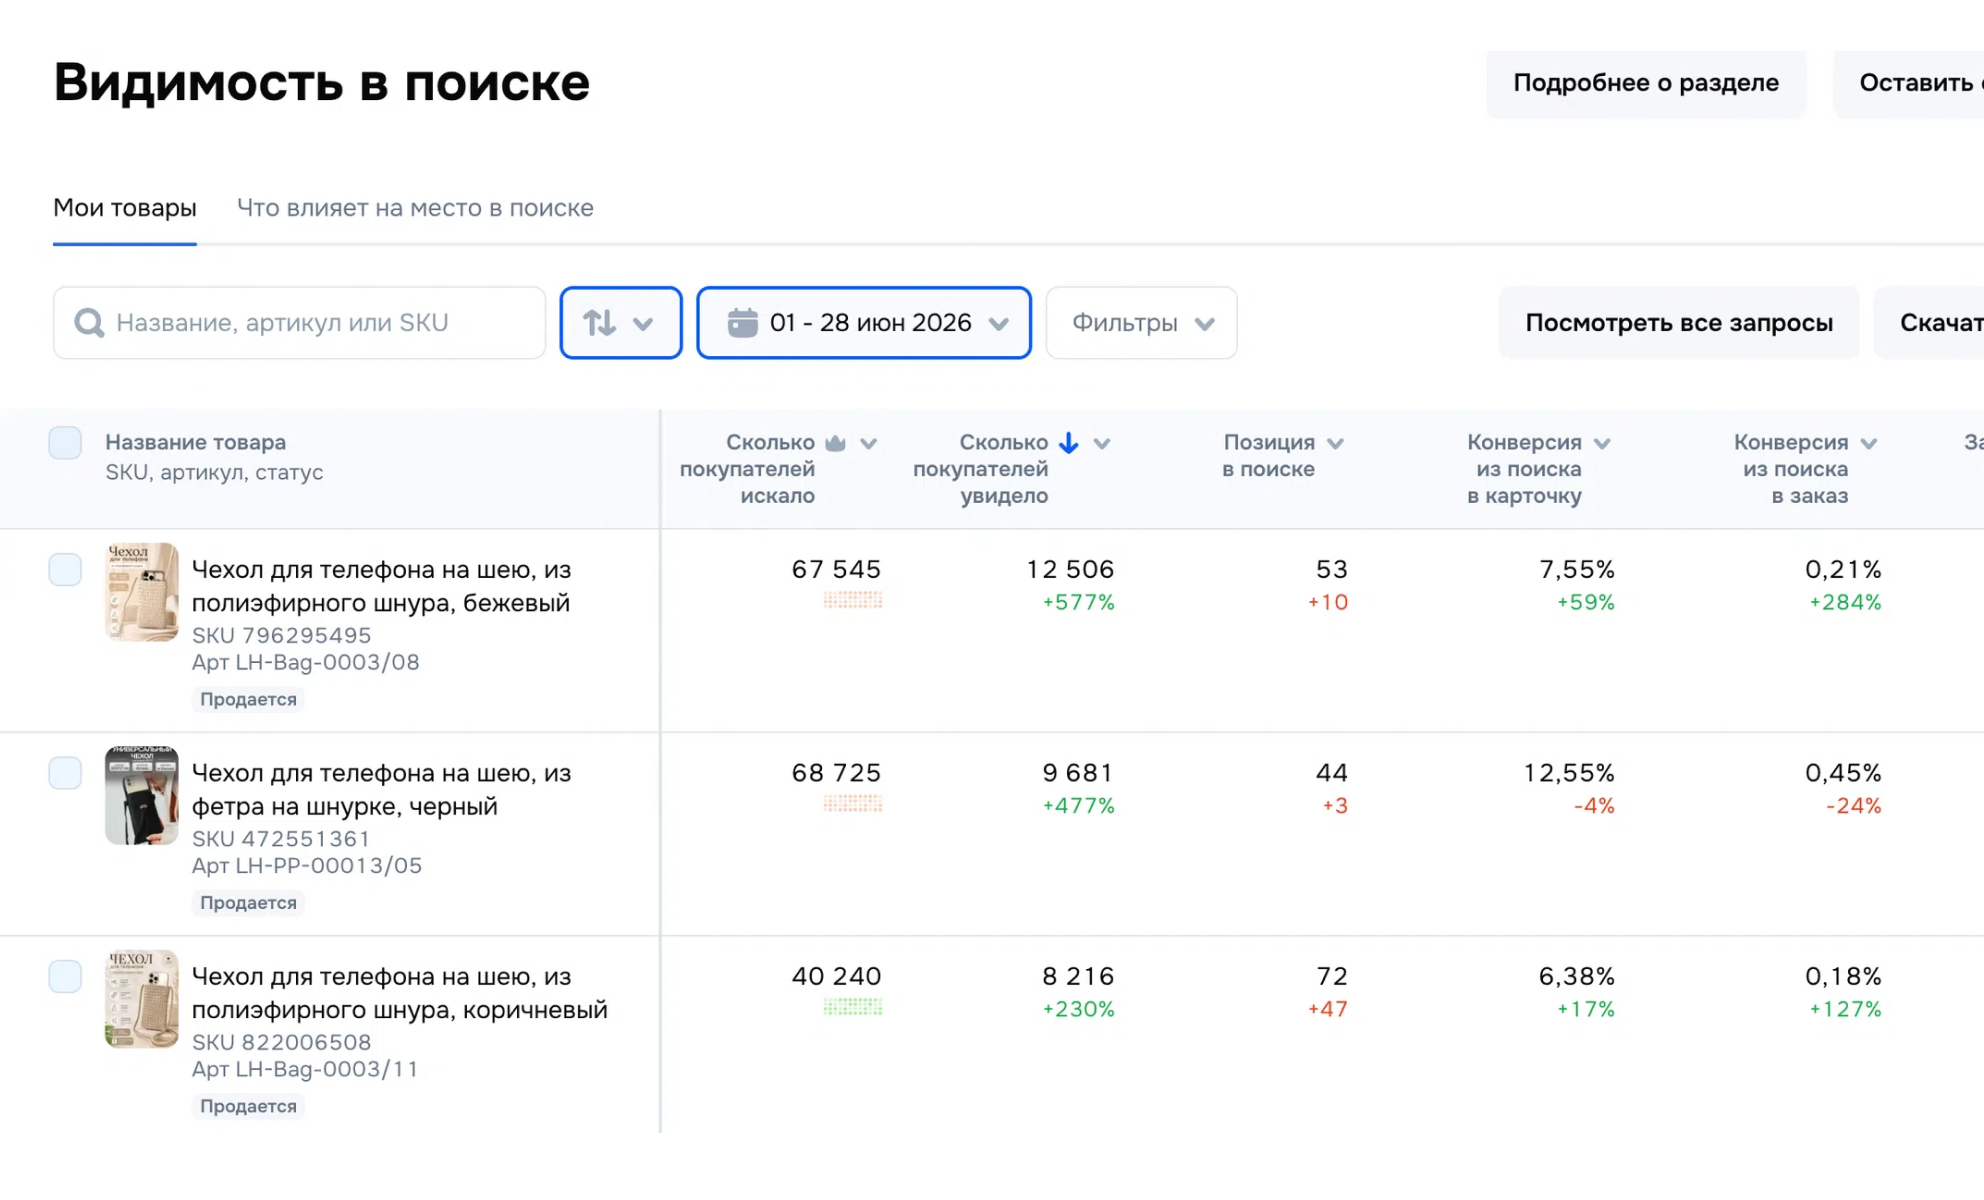This screenshot has width=1984, height=1200.
Task: Open product title ending with коричневый
Action: (399, 993)
